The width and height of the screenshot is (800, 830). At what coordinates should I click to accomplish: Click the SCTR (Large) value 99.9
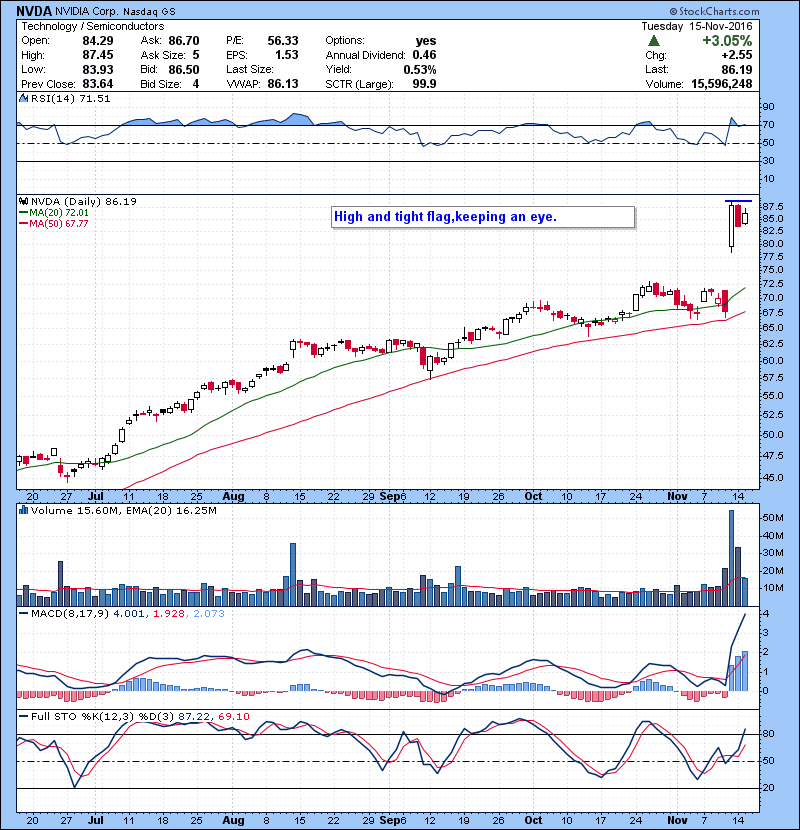424,84
